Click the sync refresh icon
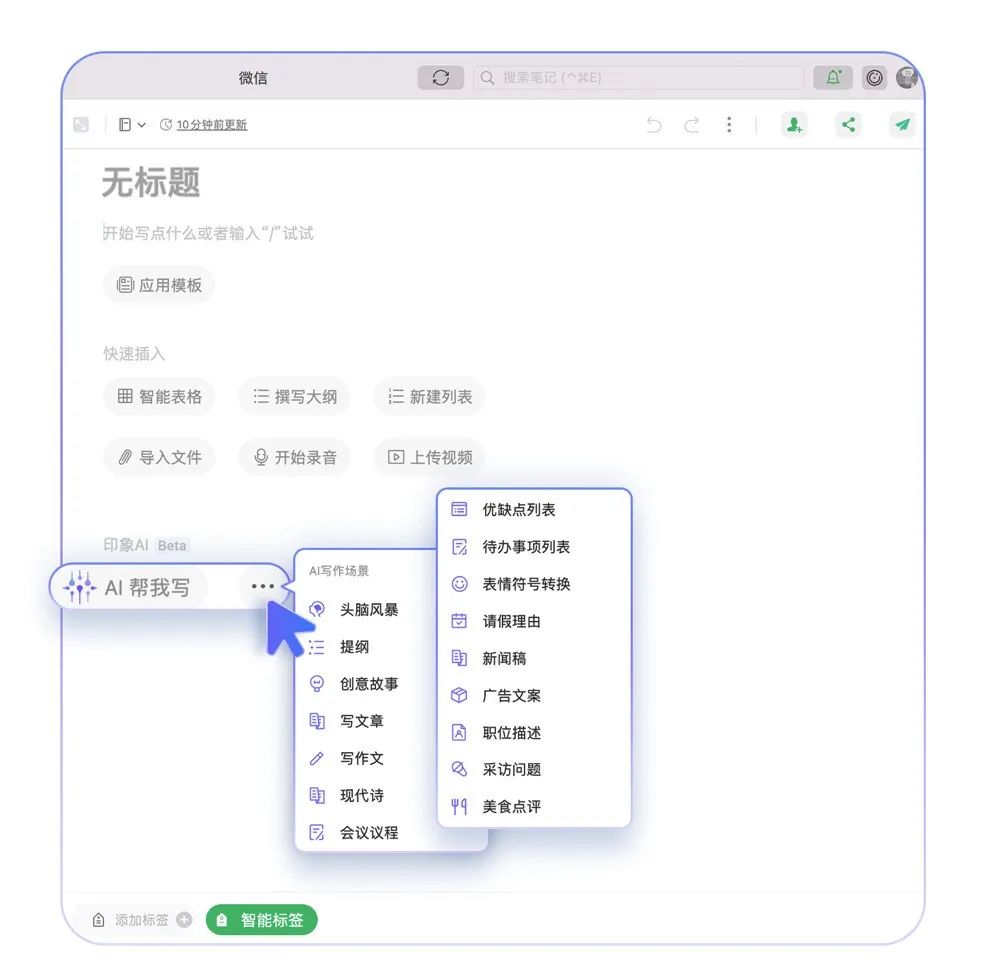Viewport: 994px width, 958px height. (x=440, y=78)
